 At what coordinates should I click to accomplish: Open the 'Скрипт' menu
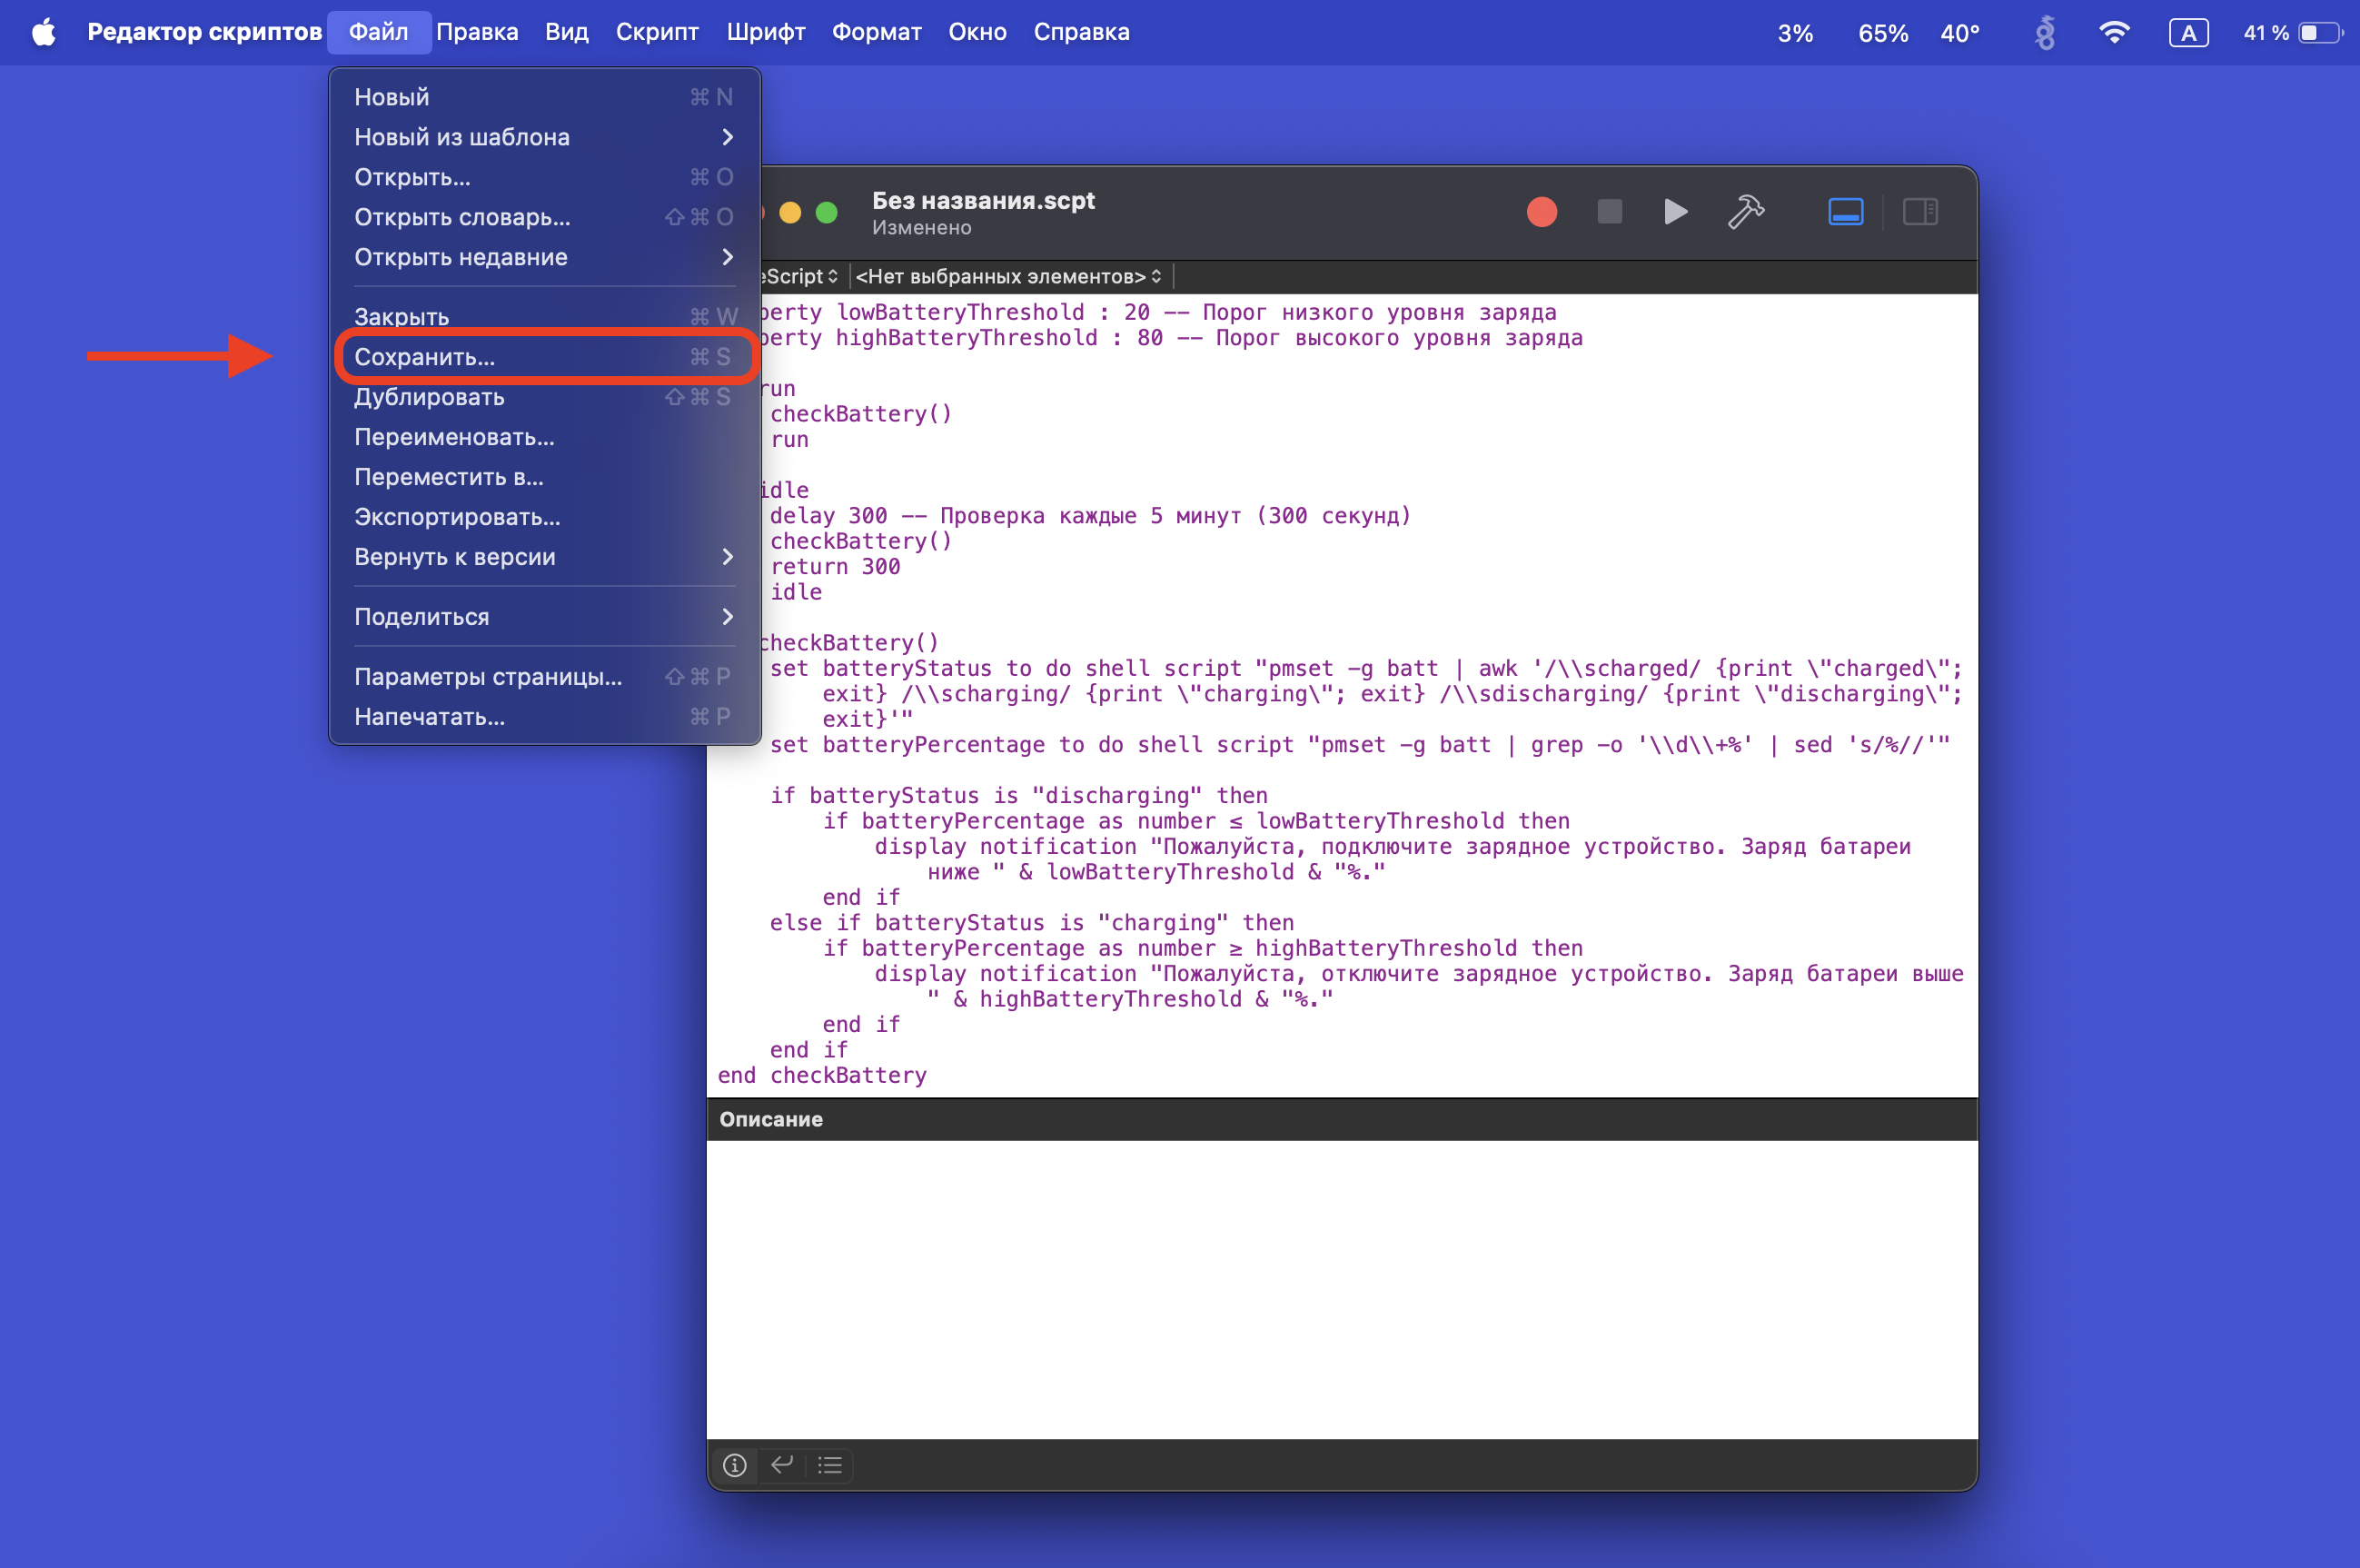tap(657, 32)
